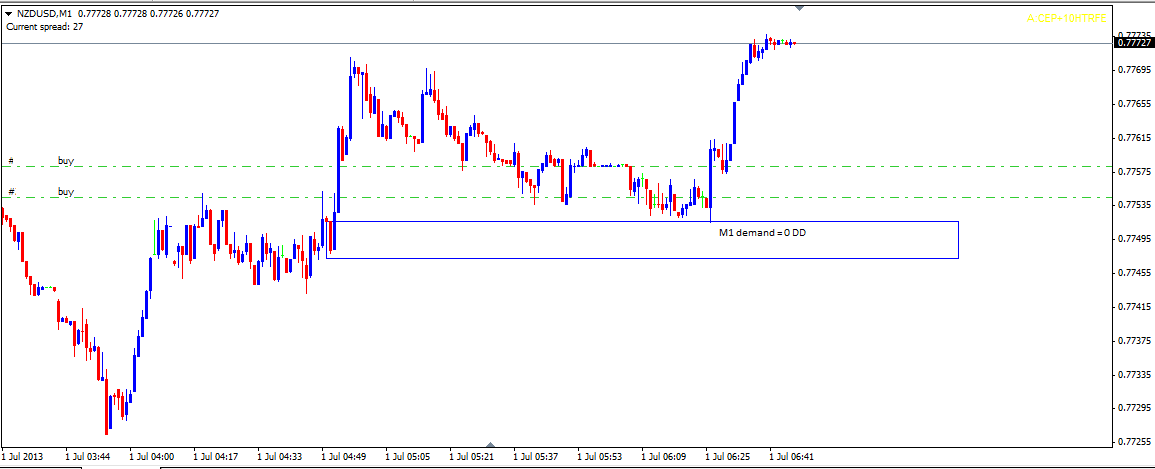Click the chart shift triangle at top edge
The width and height of the screenshot is (1155, 469).
[x=799, y=6]
